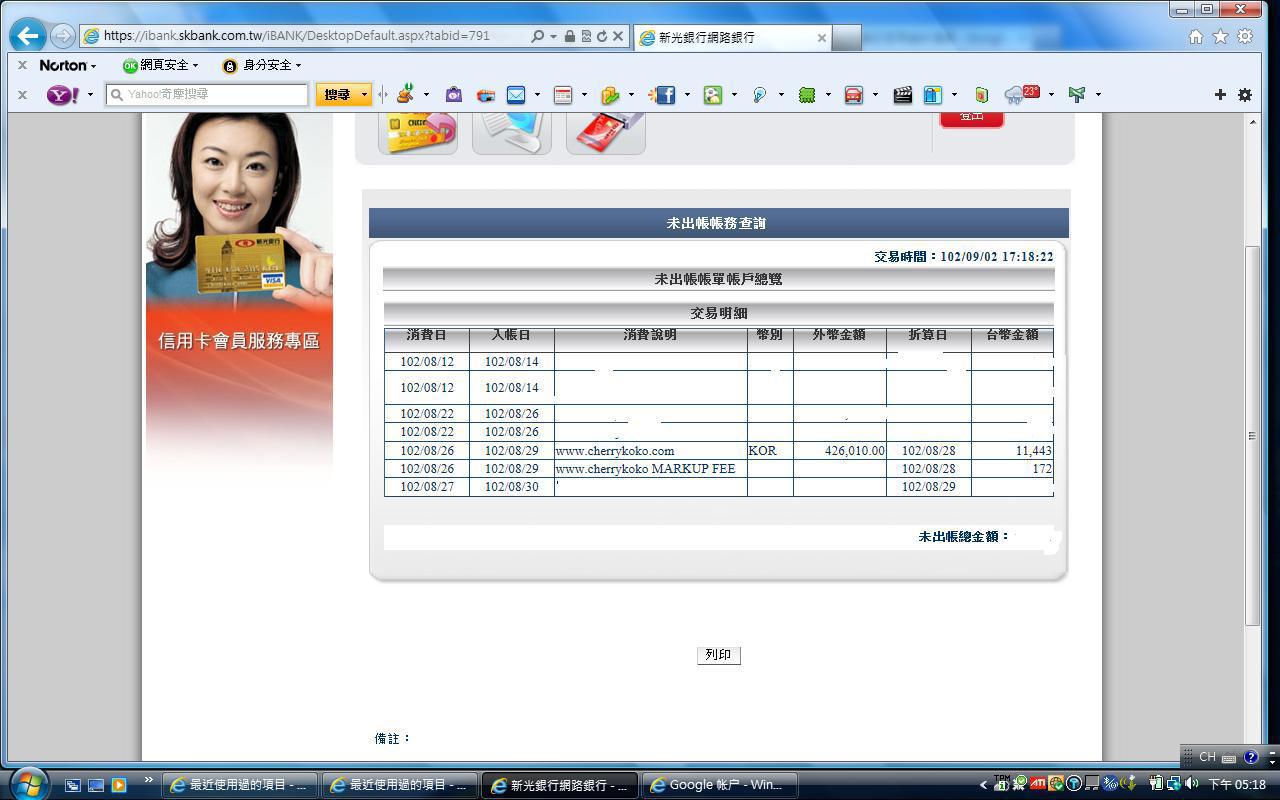
Task: Click the Yahoo! logo icon
Action: pyautogui.click(x=64, y=95)
